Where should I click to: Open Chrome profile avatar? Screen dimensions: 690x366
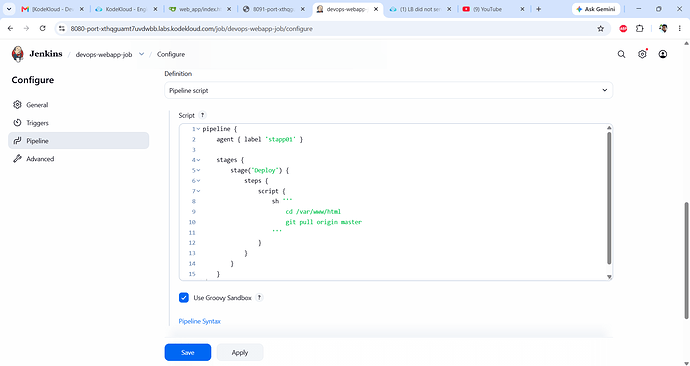click(x=663, y=29)
